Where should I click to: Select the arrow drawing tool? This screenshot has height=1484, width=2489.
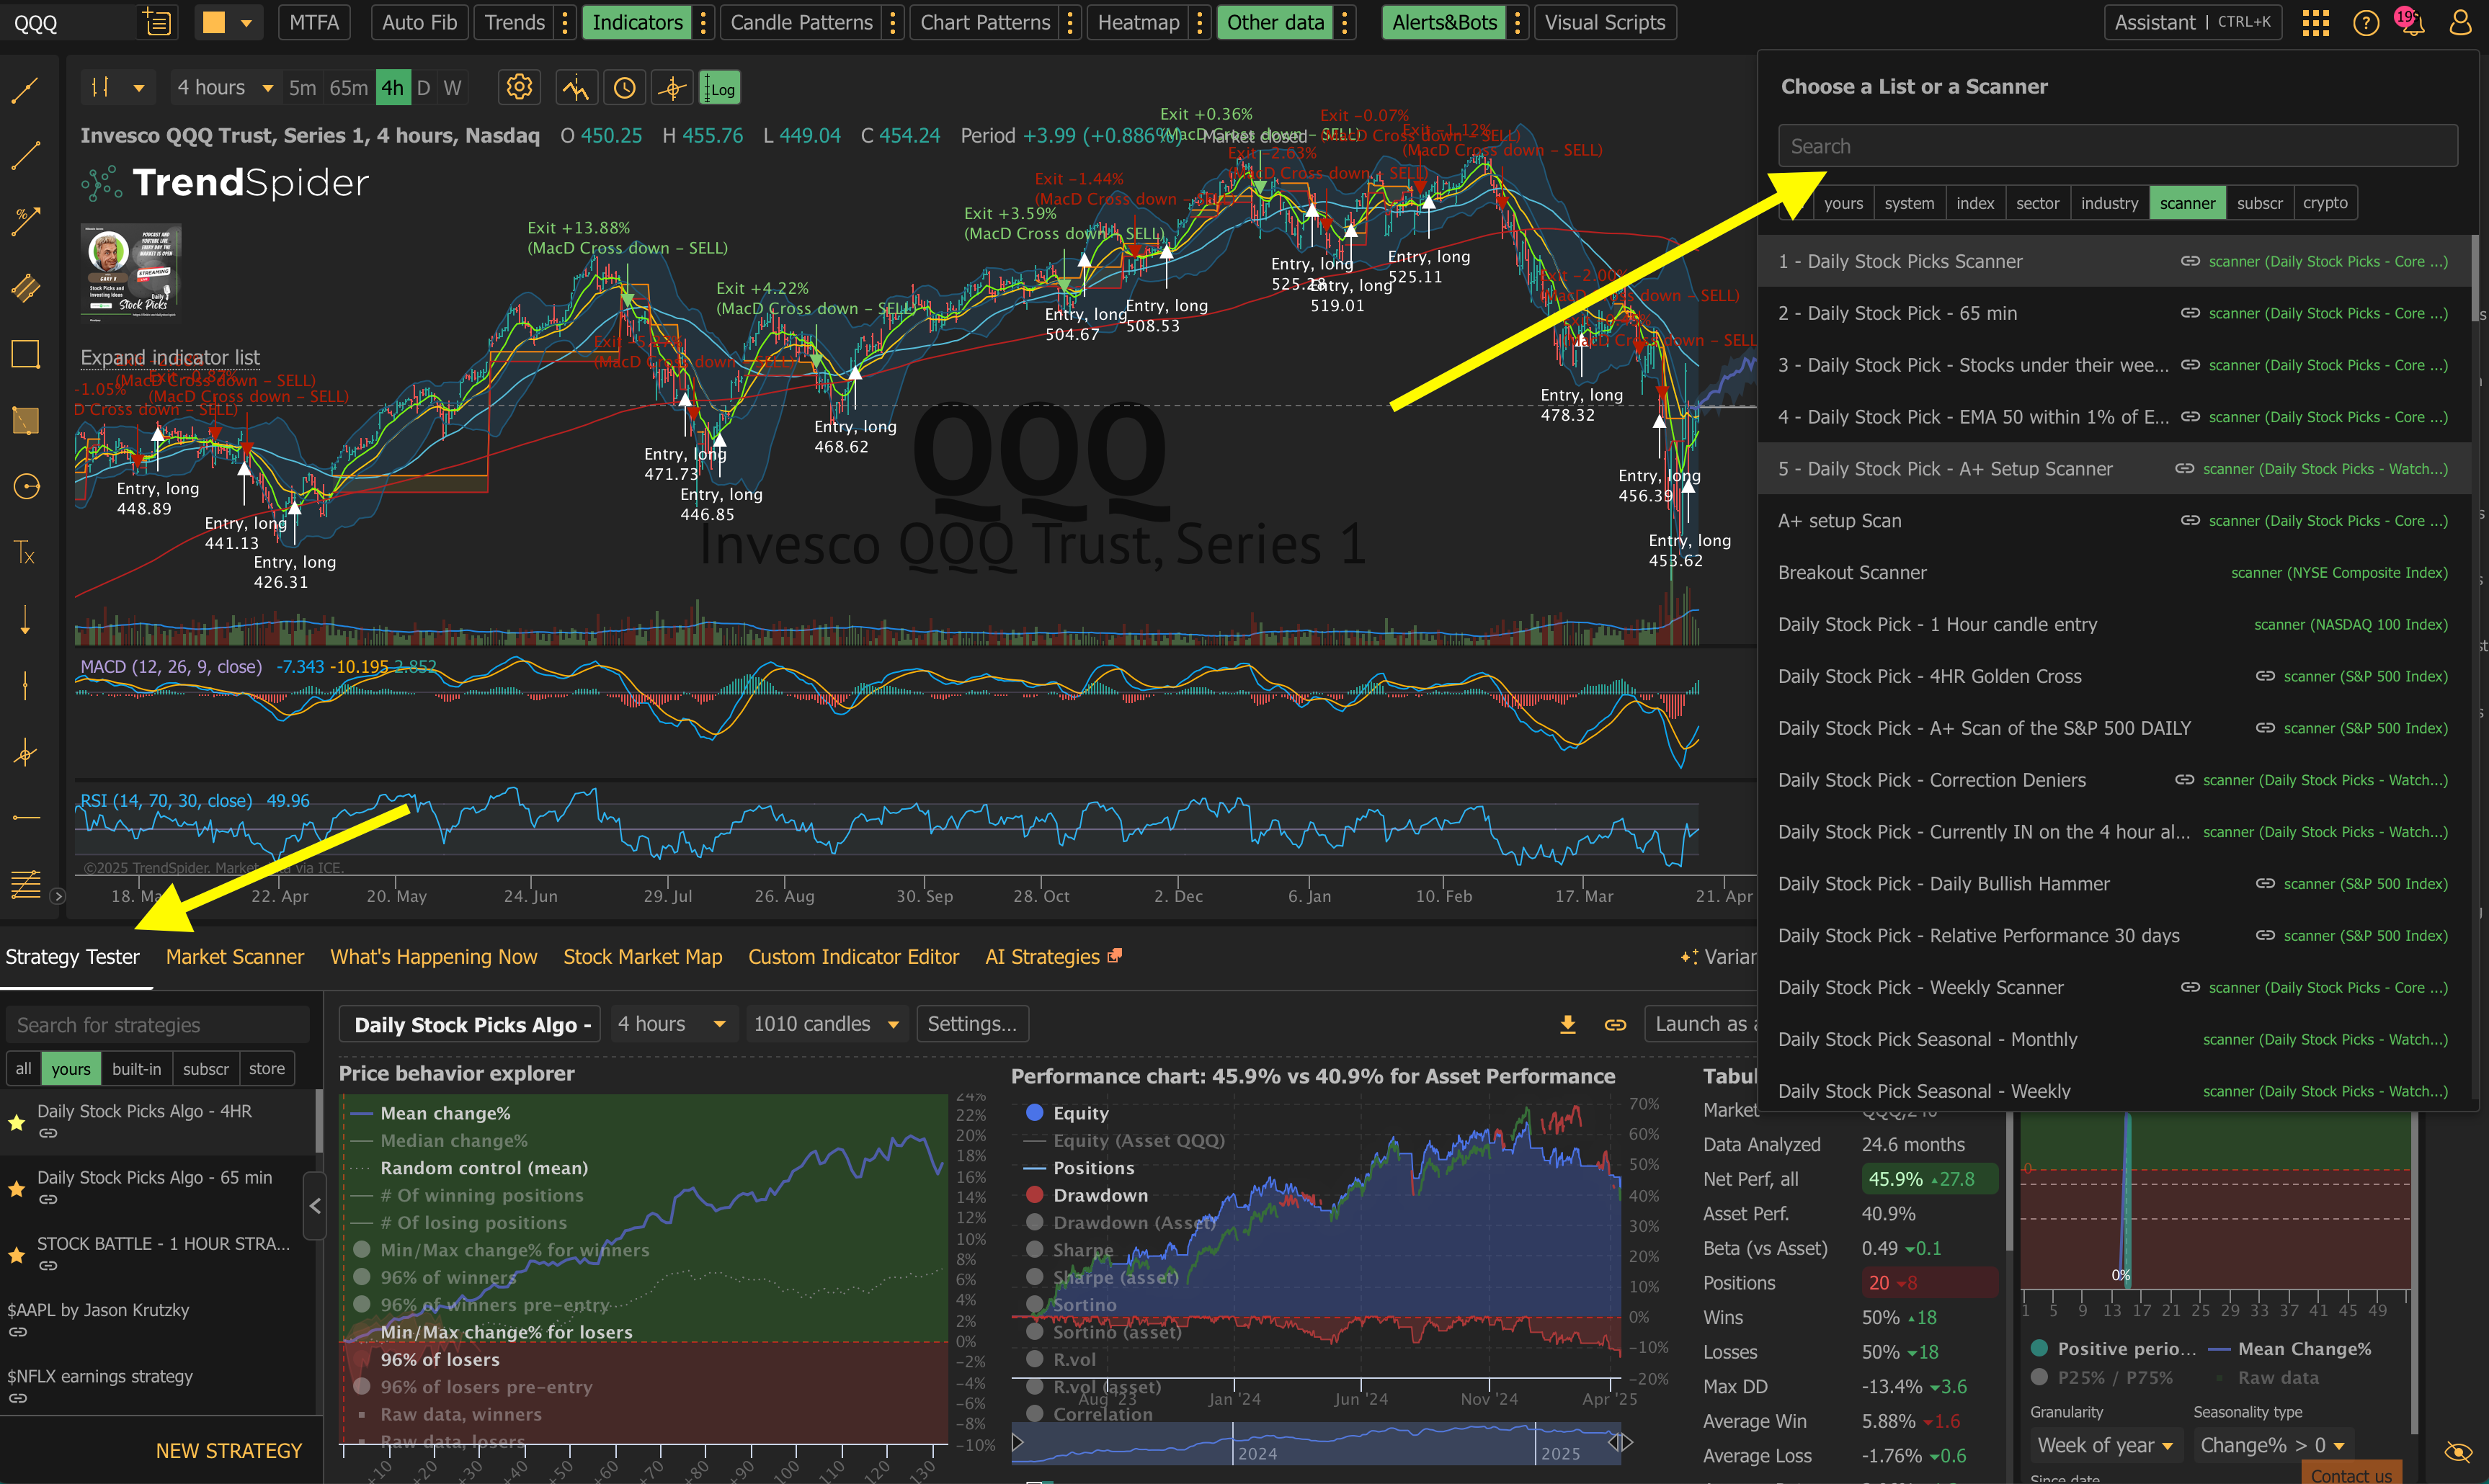pyautogui.click(x=26, y=221)
